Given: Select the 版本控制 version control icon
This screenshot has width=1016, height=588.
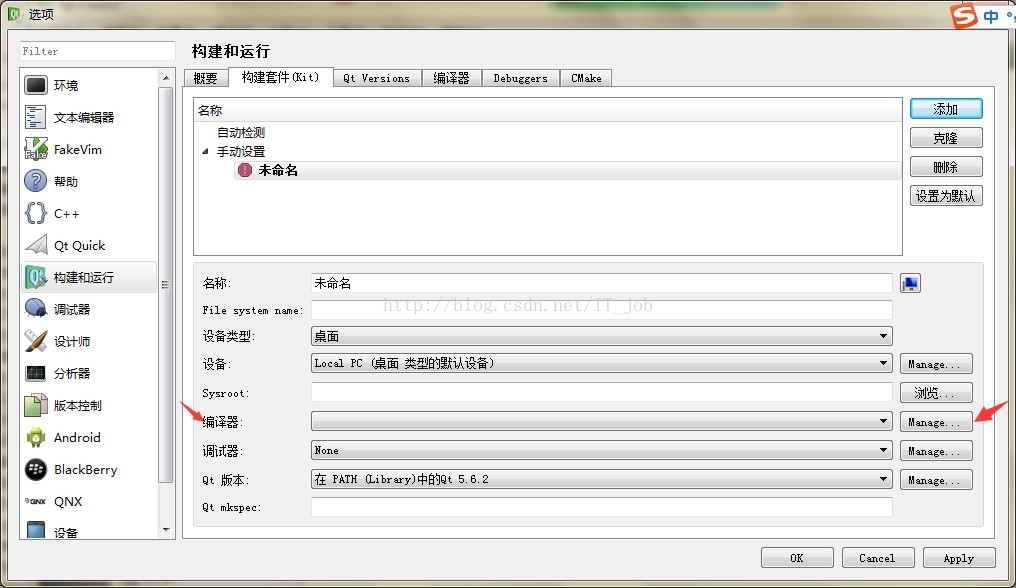Looking at the screenshot, I should tap(36, 405).
